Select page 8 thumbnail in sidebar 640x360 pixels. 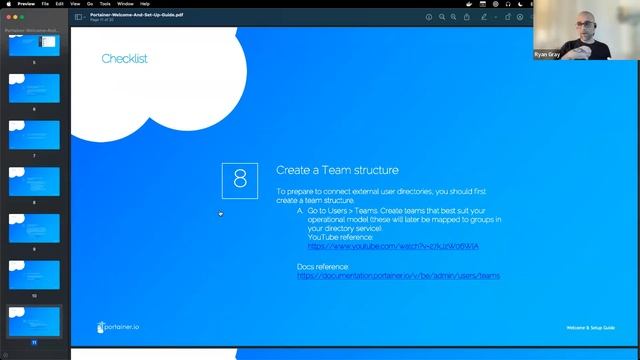(x=34, y=181)
